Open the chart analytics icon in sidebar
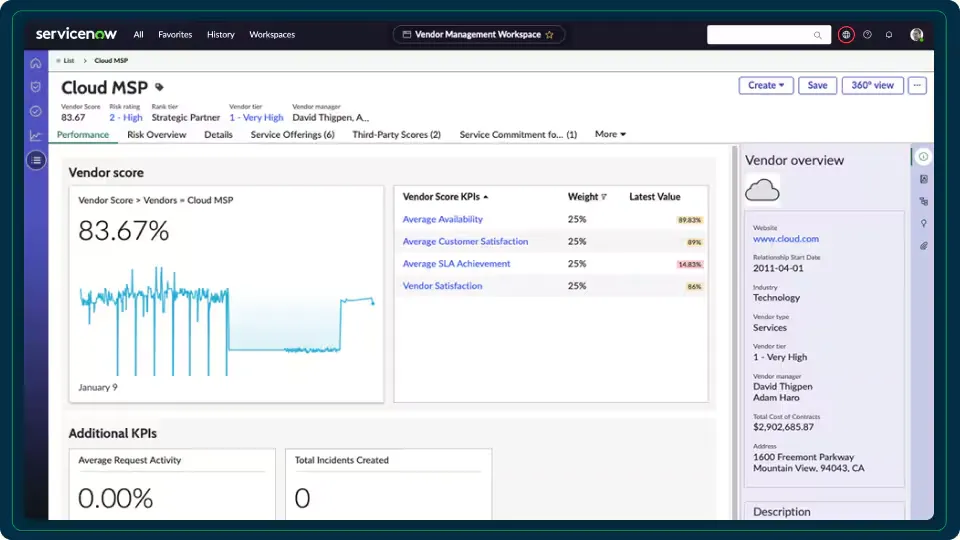960x540 pixels. pos(36,135)
